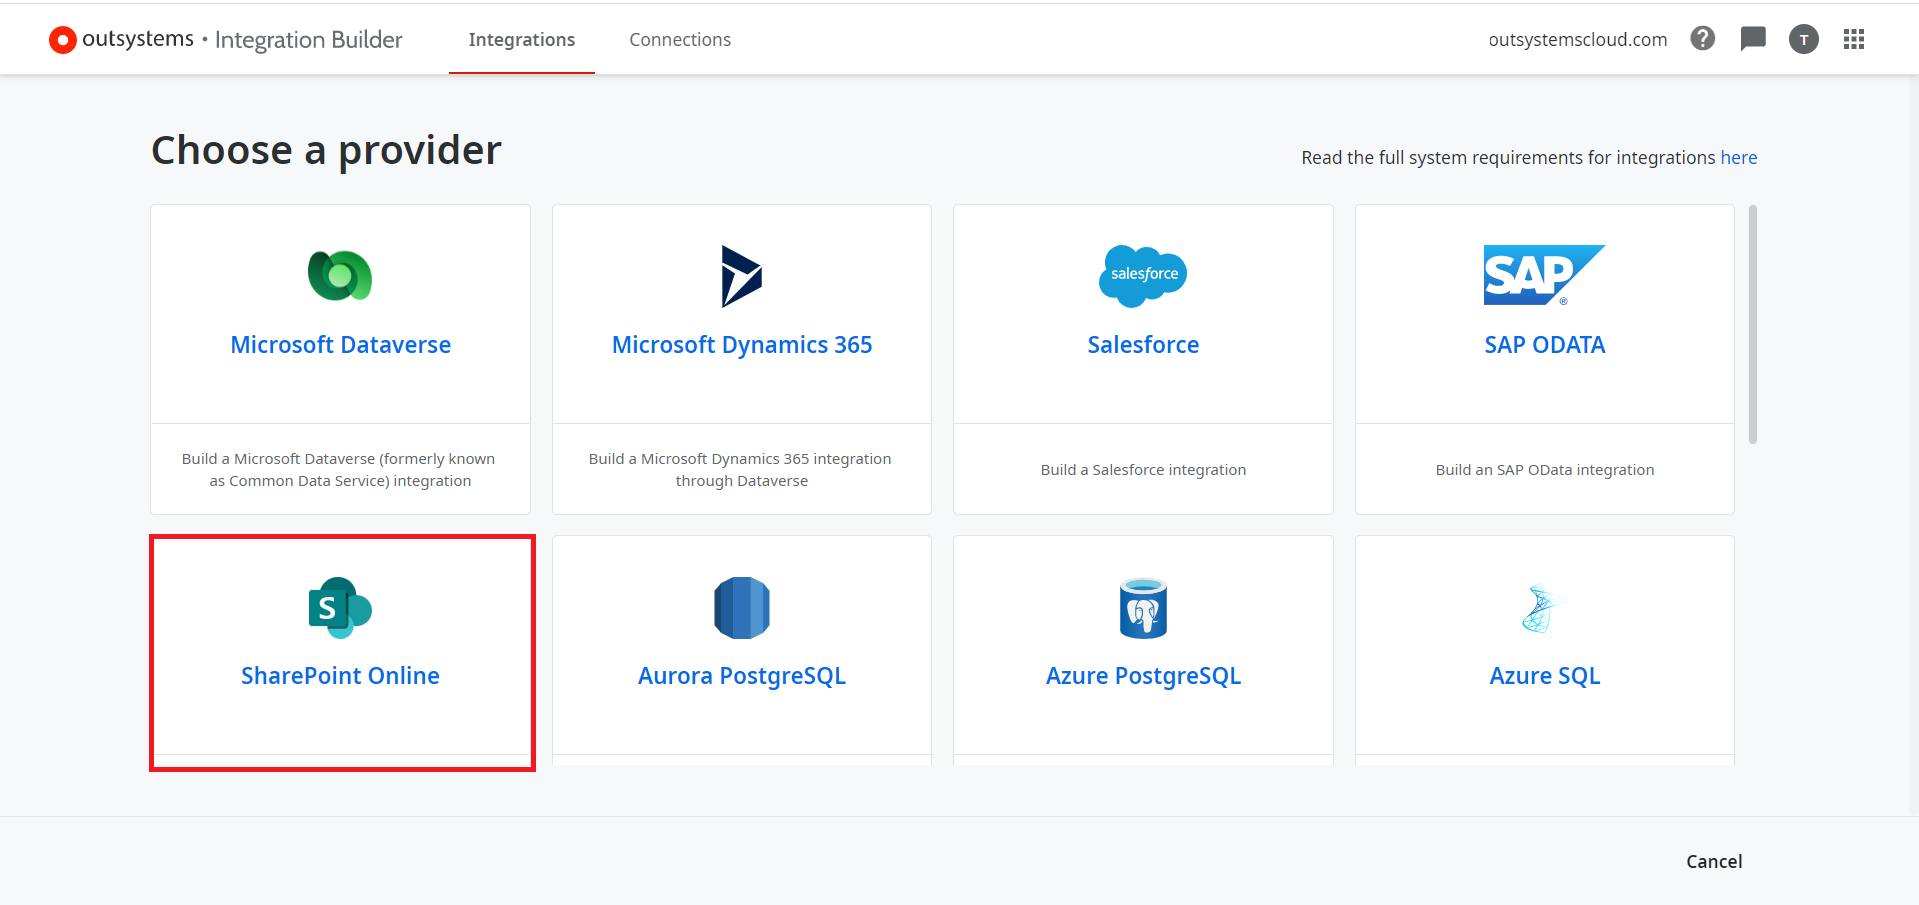
Task: Click the Azure PostgreSQL logo icon
Action: 1143,608
